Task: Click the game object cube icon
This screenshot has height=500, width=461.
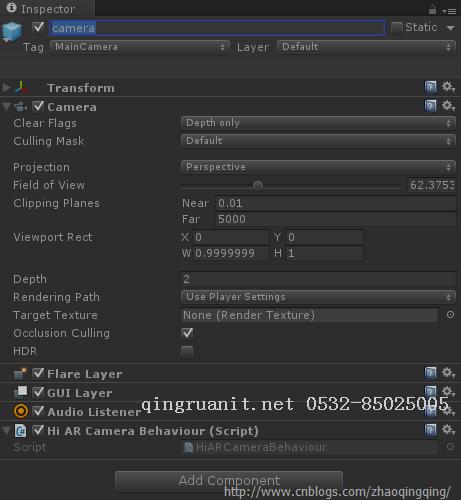Action: point(12,32)
